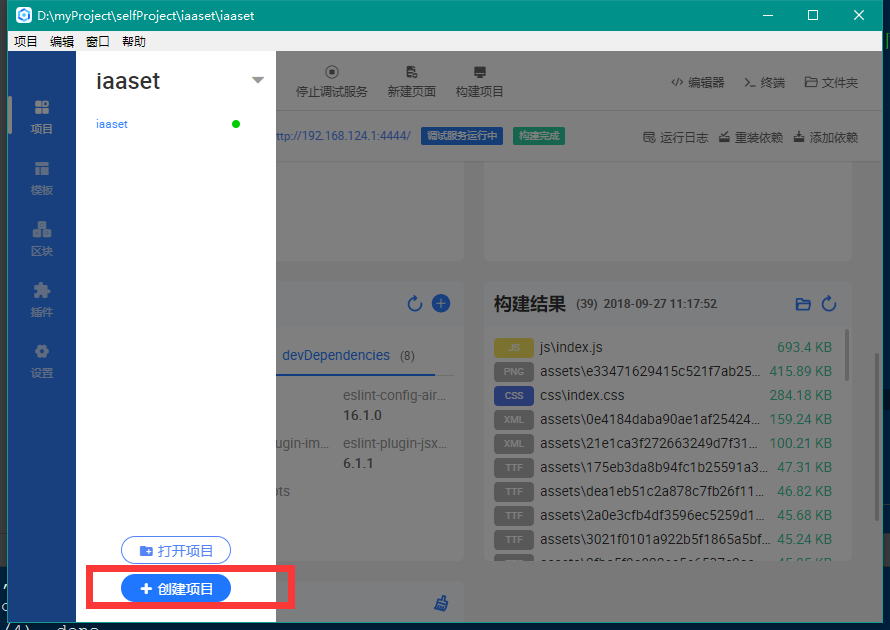Open the 帮助 menu
890x630 pixels.
point(134,41)
